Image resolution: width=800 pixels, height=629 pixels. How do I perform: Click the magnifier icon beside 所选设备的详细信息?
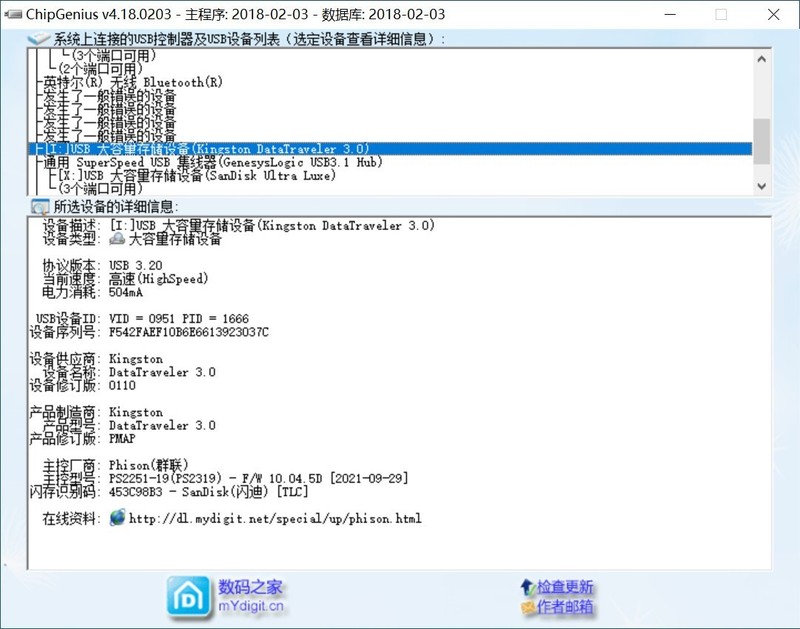39,207
